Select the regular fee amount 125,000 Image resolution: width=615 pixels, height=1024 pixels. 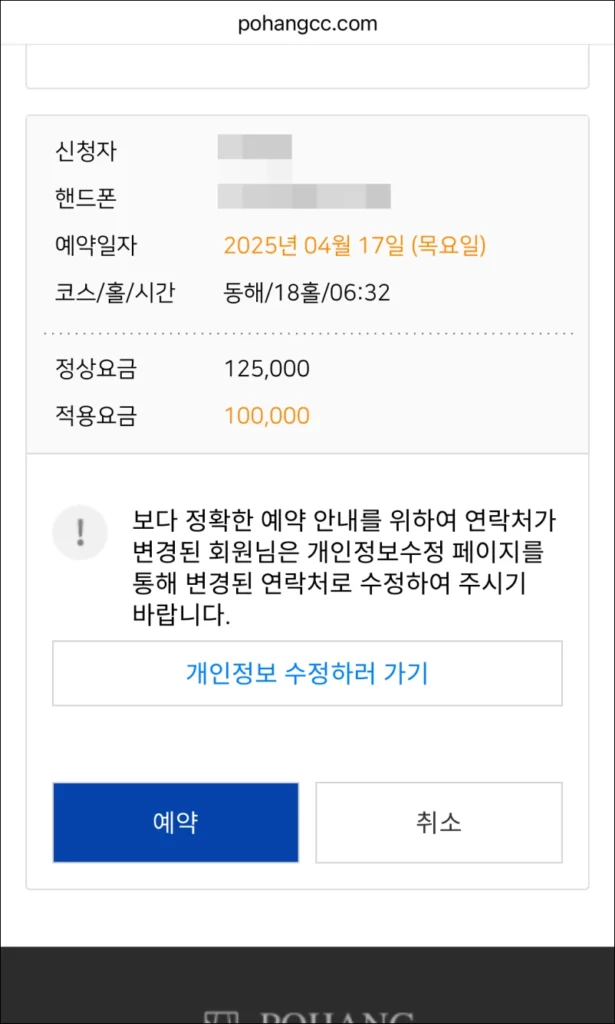tap(267, 370)
